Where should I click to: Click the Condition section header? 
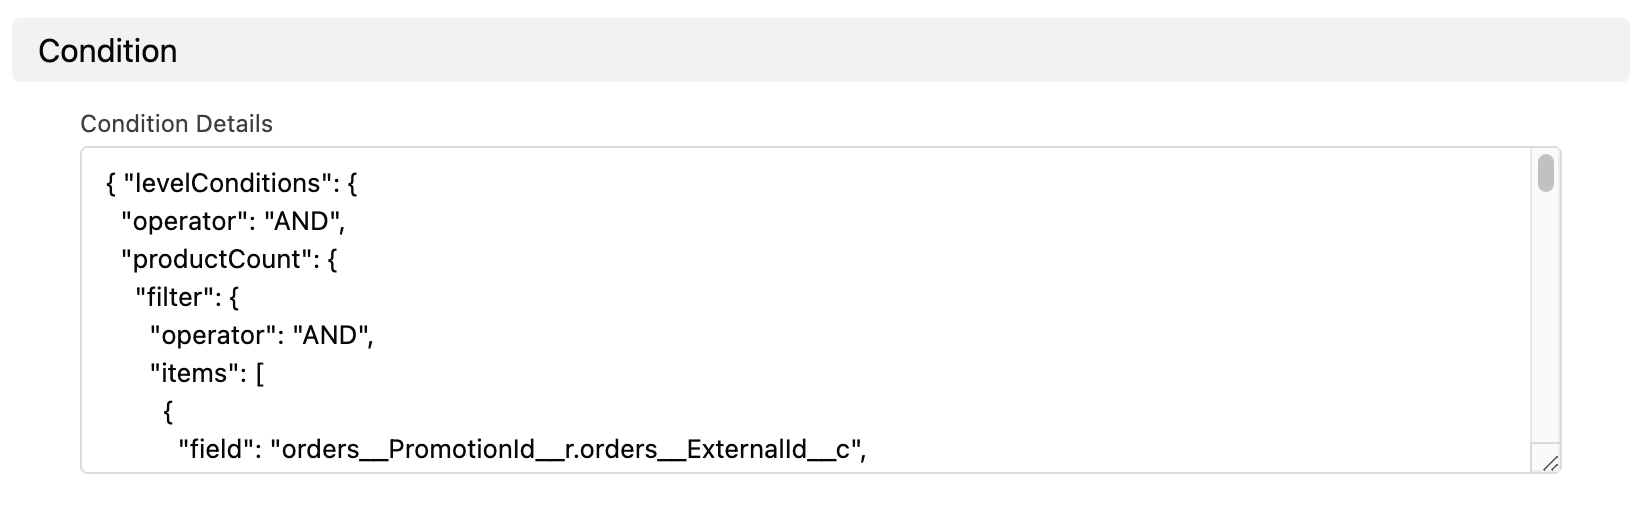coord(108,51)
